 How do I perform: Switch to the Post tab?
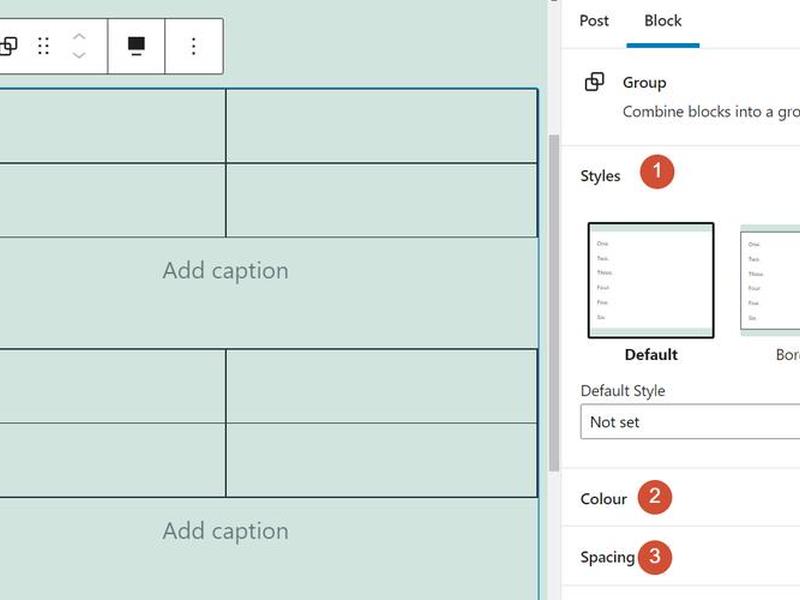594,21
